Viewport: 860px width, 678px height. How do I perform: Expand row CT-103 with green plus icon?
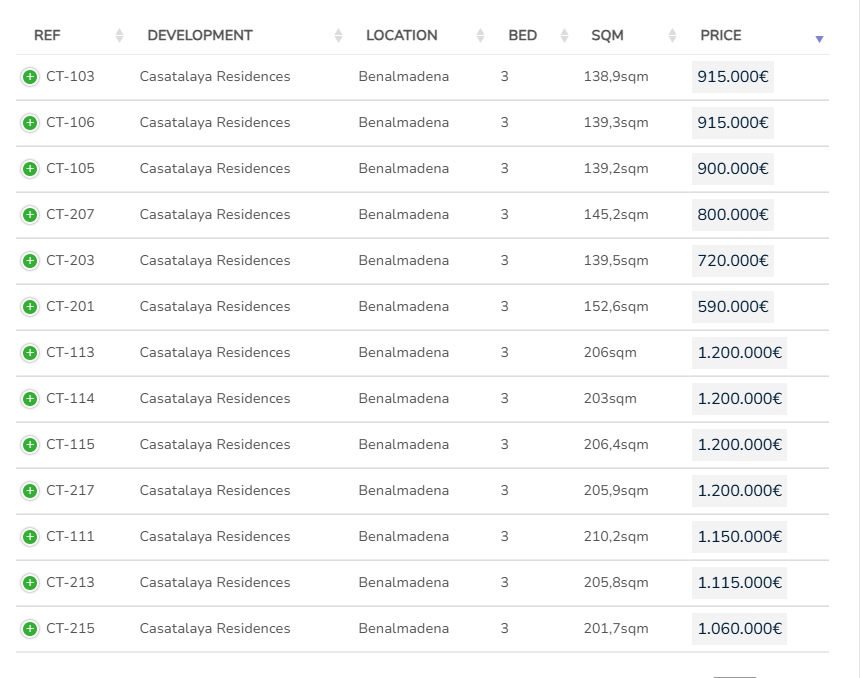coord(30,77)
